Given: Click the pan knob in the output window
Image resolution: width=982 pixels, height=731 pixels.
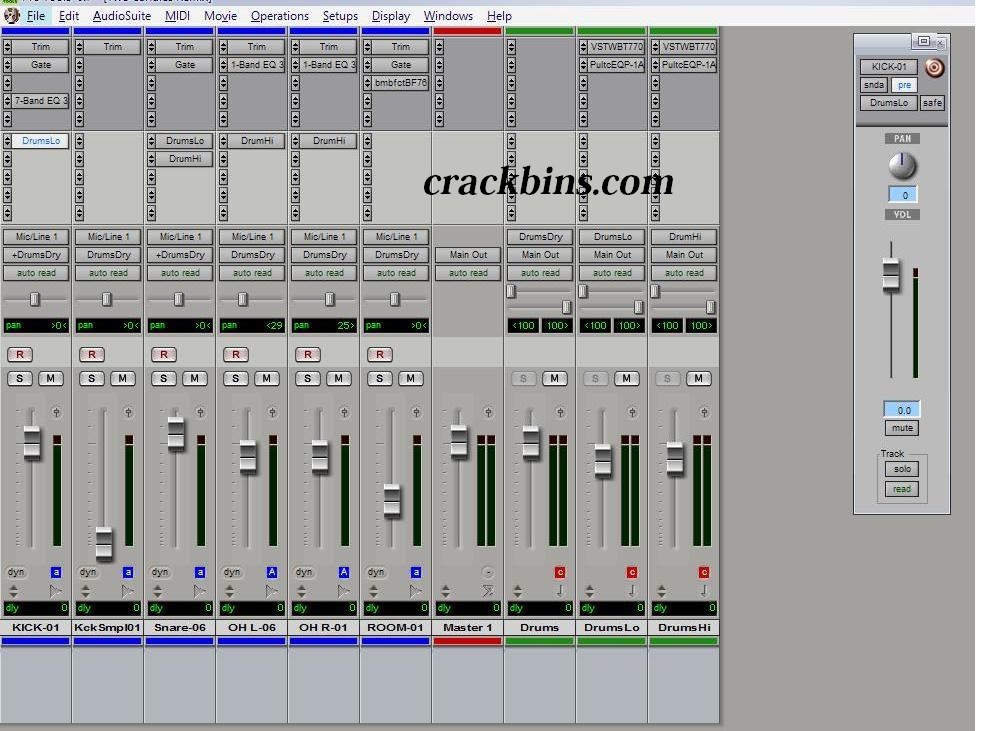Looking at the screenshot, I should click(901, 165).
